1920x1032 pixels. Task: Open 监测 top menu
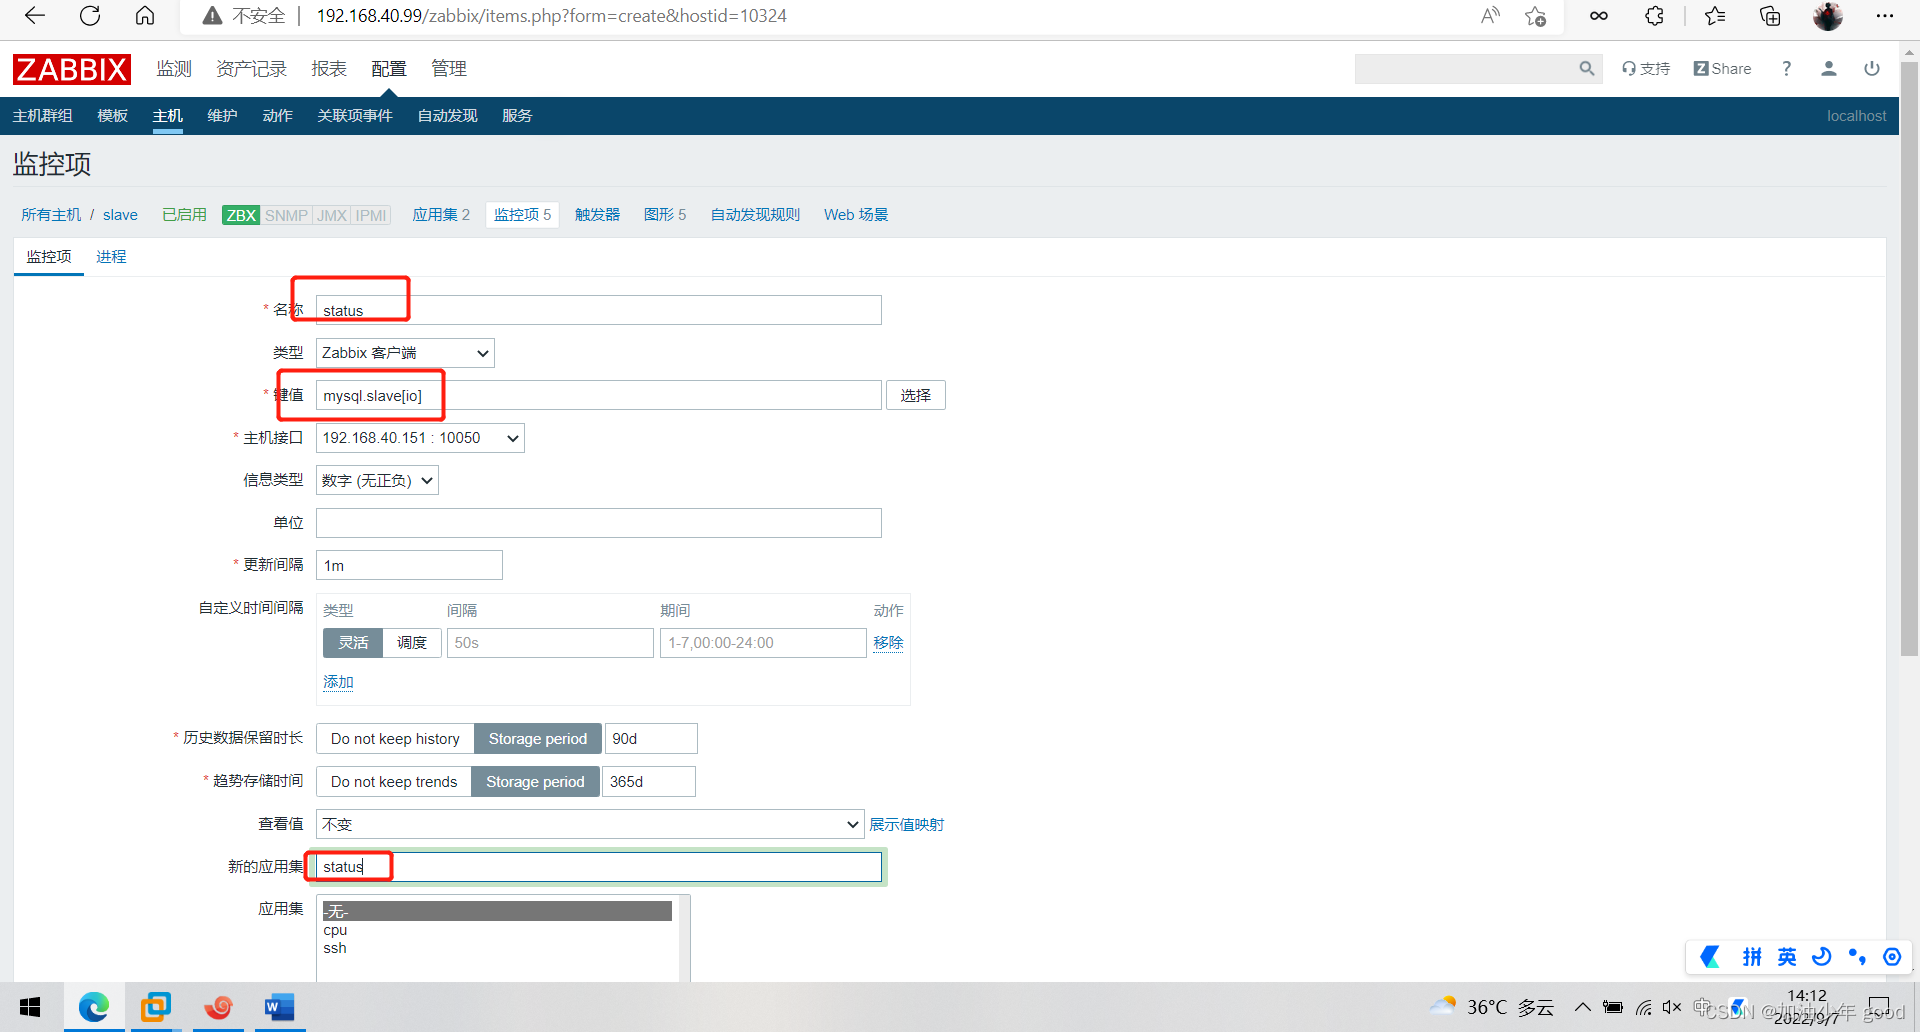click(174, 69)
